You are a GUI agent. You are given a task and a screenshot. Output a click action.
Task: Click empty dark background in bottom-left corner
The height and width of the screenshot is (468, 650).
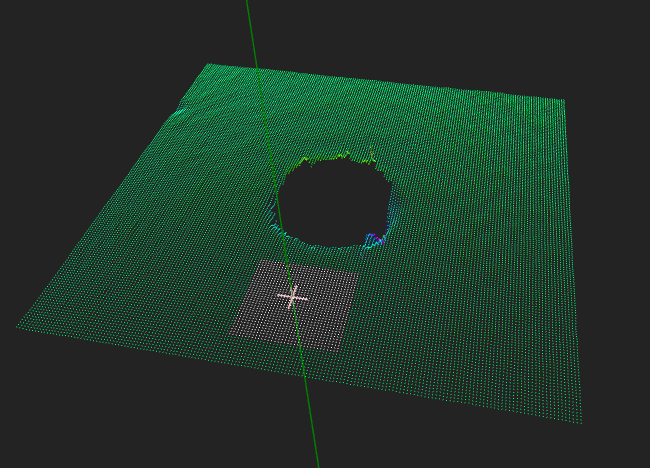40,430
